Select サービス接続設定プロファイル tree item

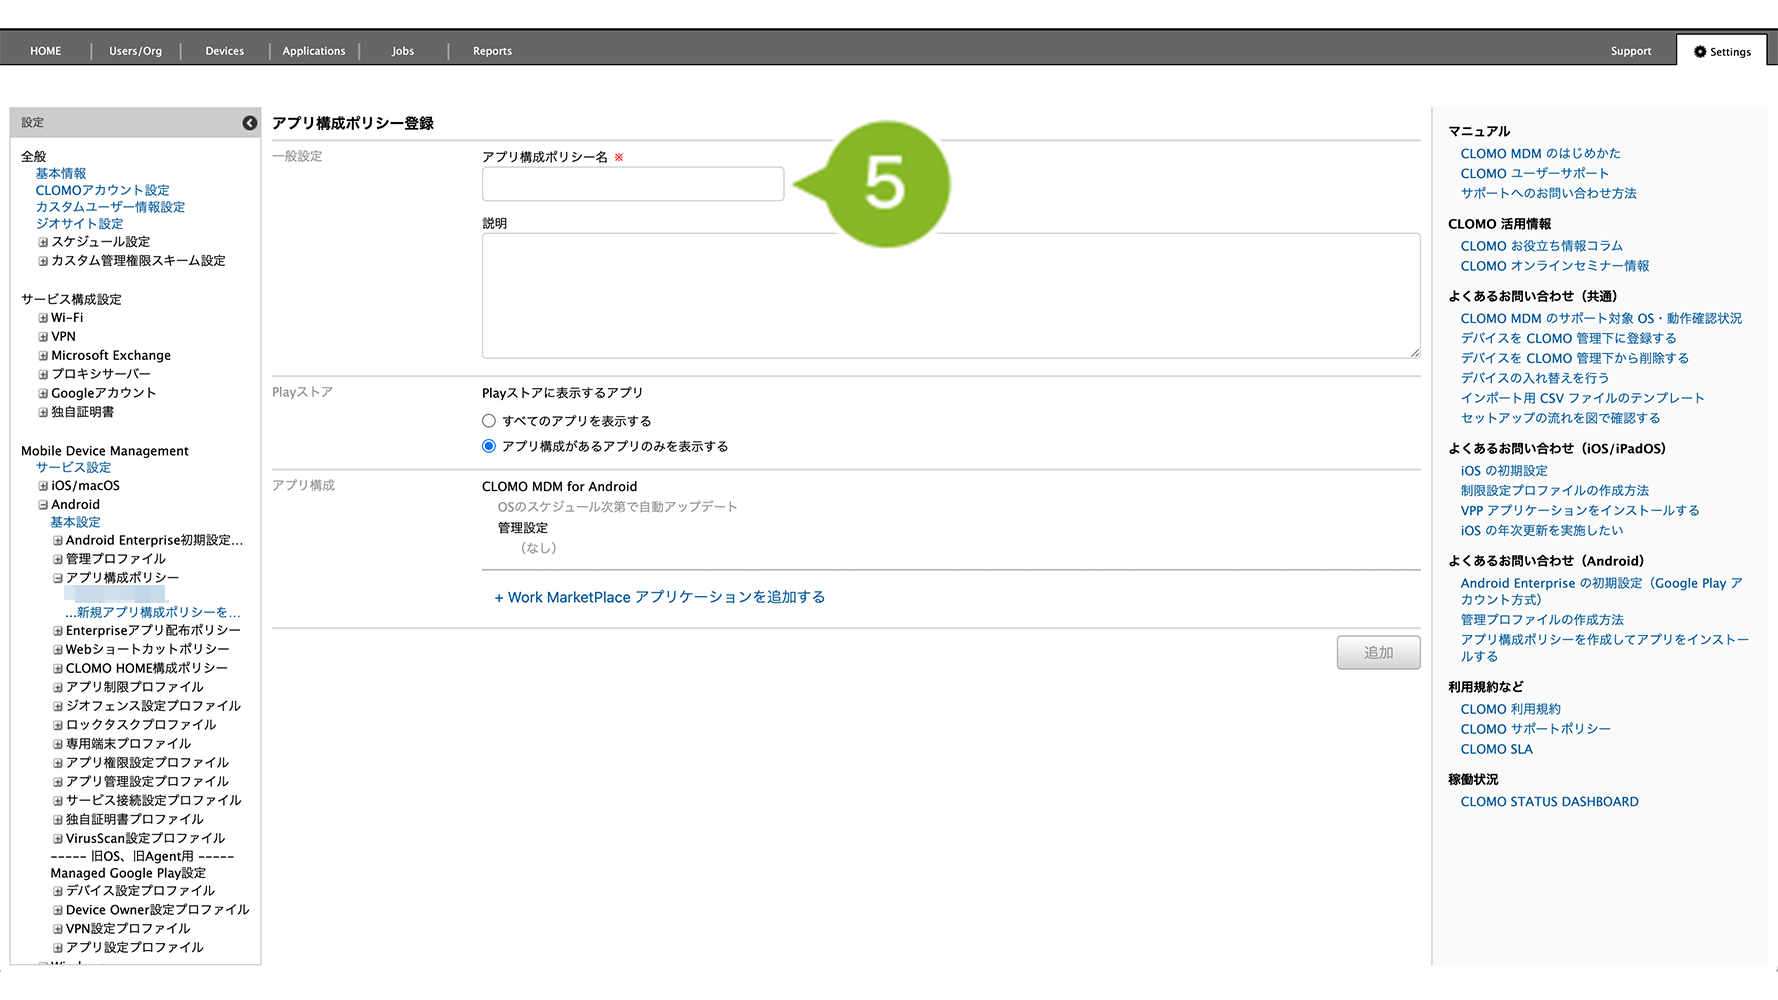[x=153, y=801]
